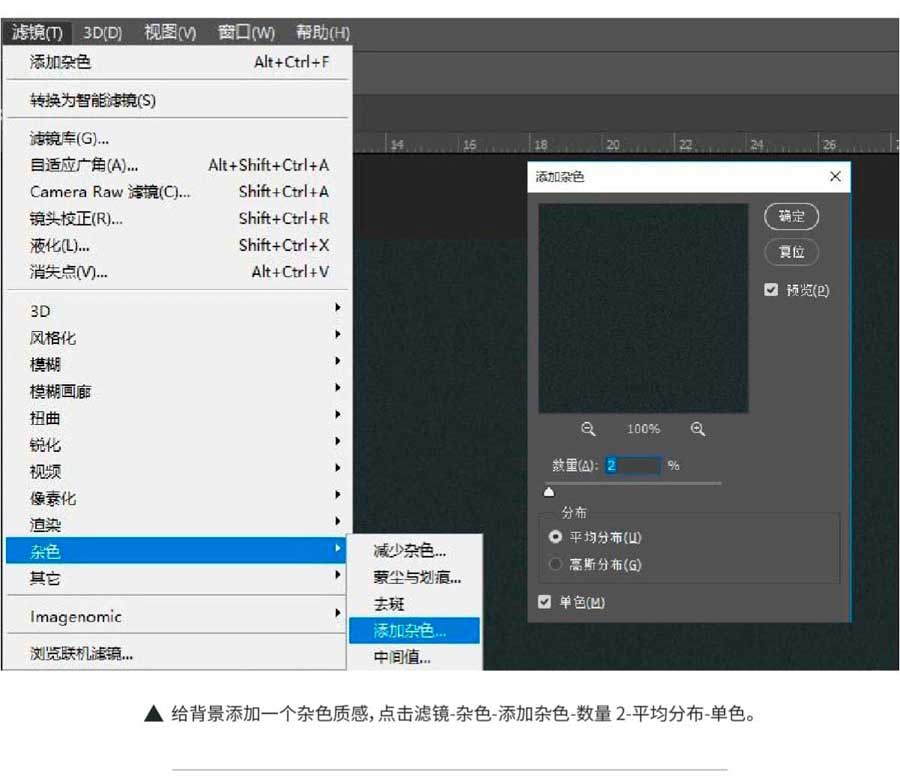This screenshot has height=776, width=900.
Task: Click the 数量(A) input field
Action: point(633,465)
